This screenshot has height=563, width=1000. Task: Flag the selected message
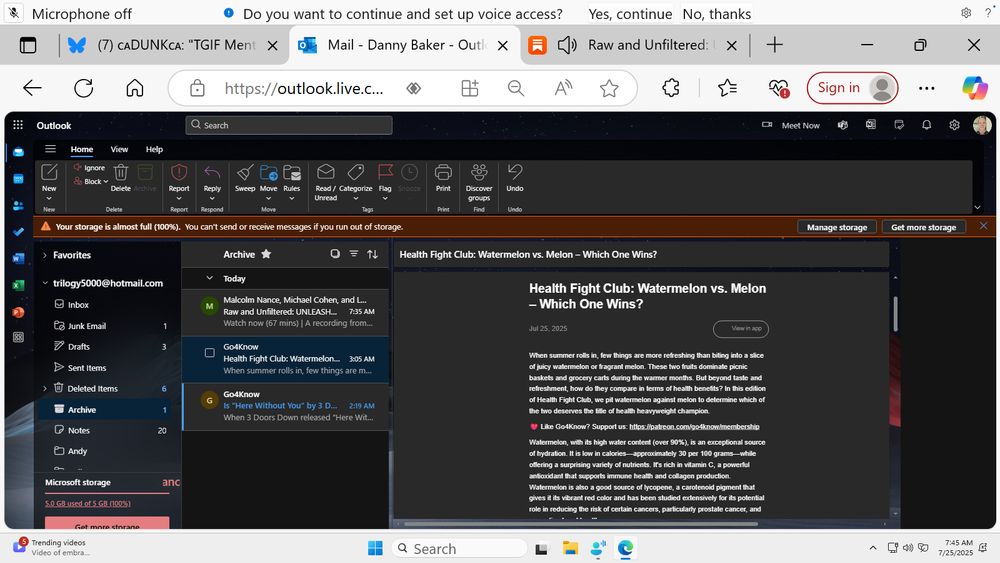click(385, 172)
